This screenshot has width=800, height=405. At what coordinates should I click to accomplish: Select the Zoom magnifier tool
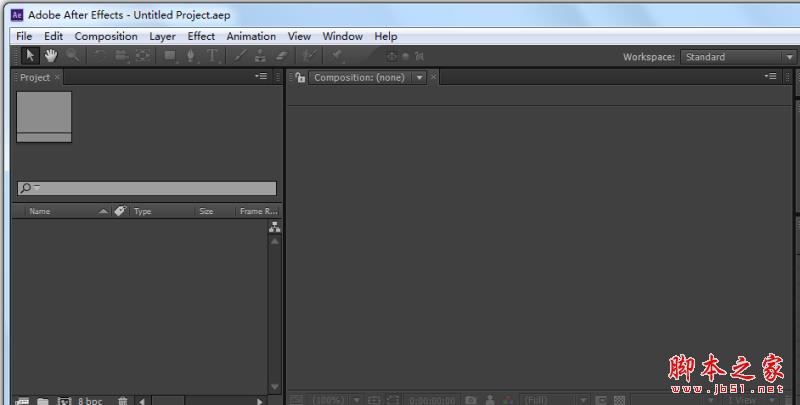(x=72, y=55)
